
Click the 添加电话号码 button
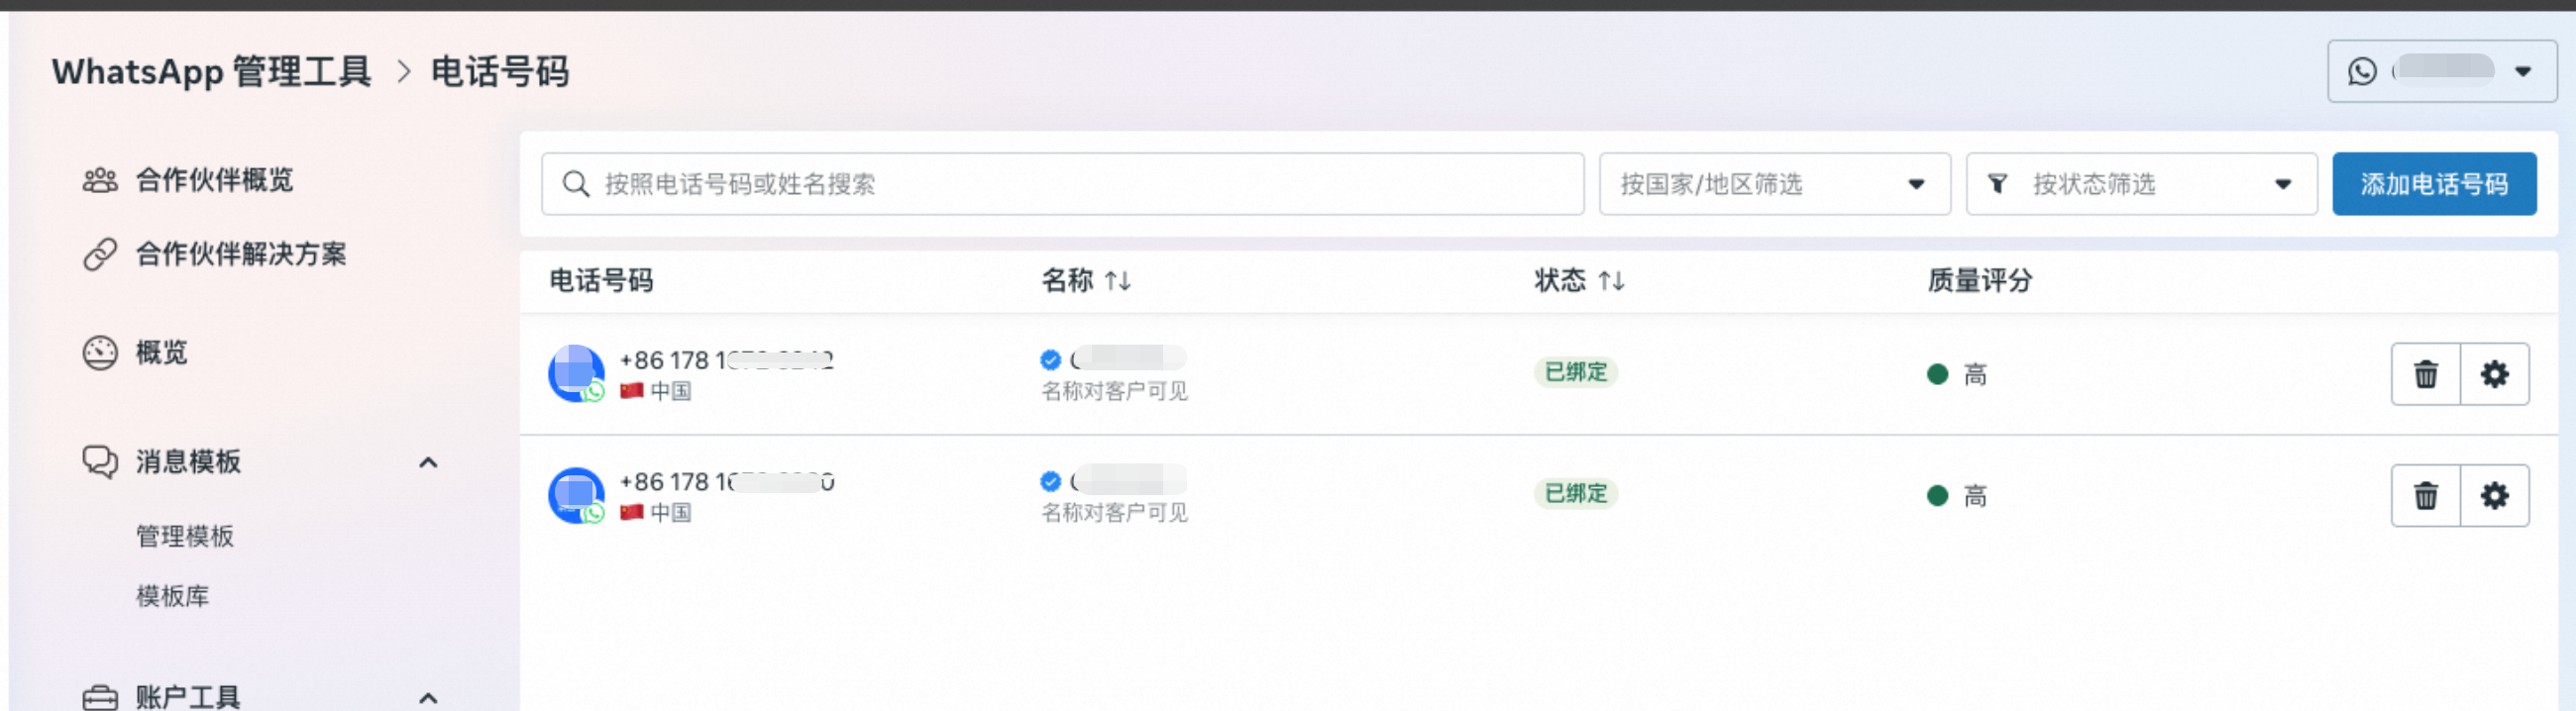tap(2433, 184)
